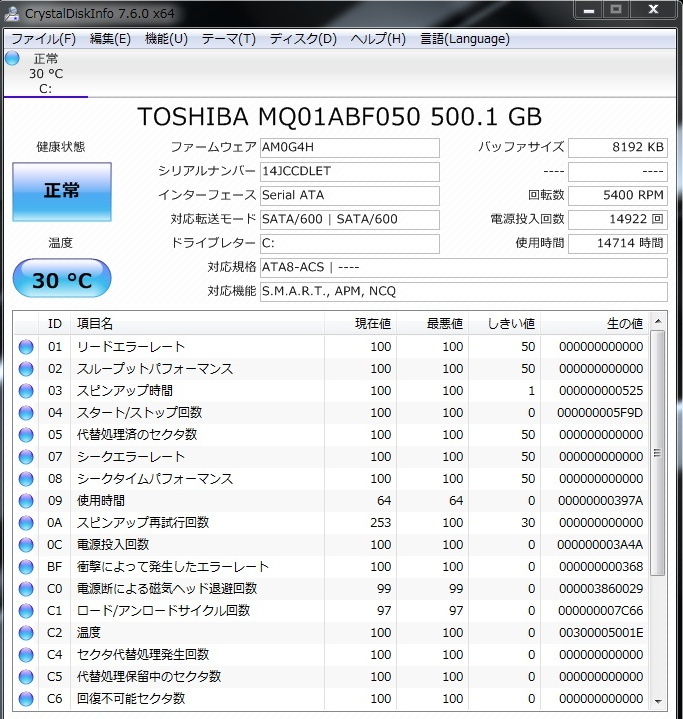The image size is (683, 719).
Task: Select the C: drive status orb icon
Action: click(12, 58)
